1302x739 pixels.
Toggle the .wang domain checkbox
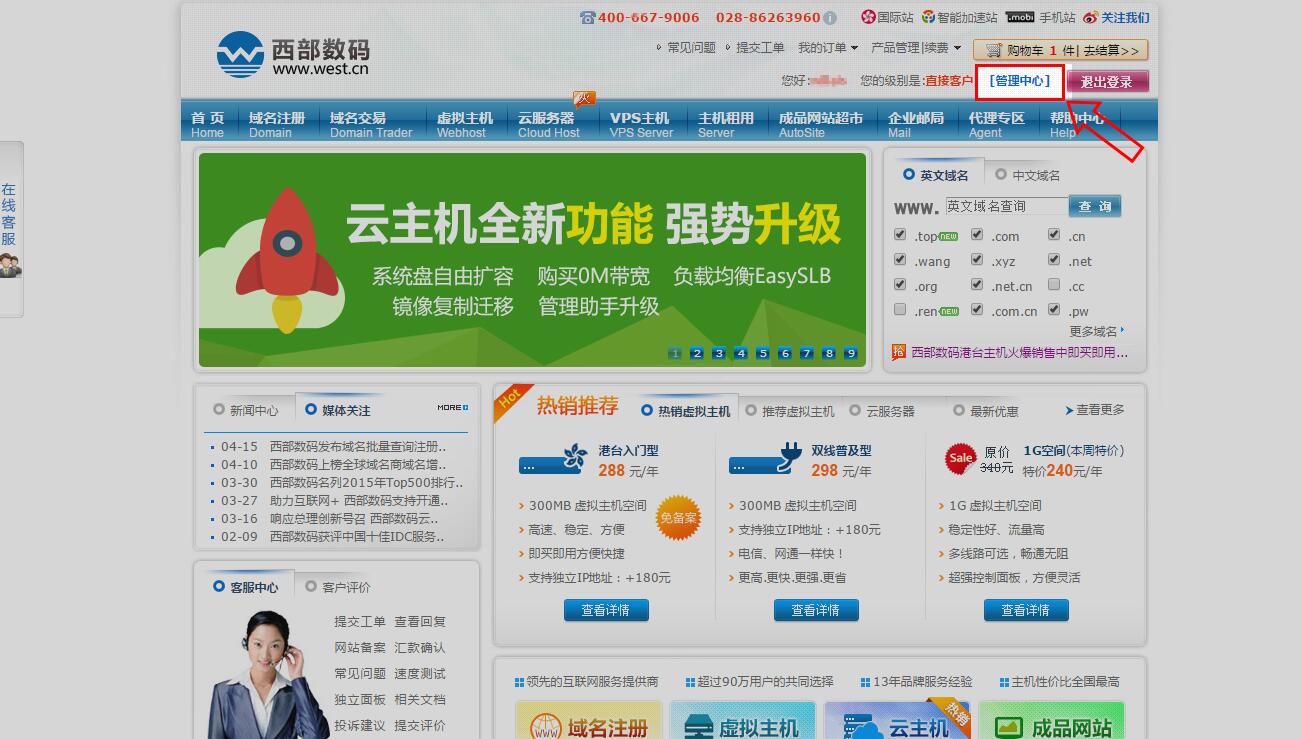point(900,260)
